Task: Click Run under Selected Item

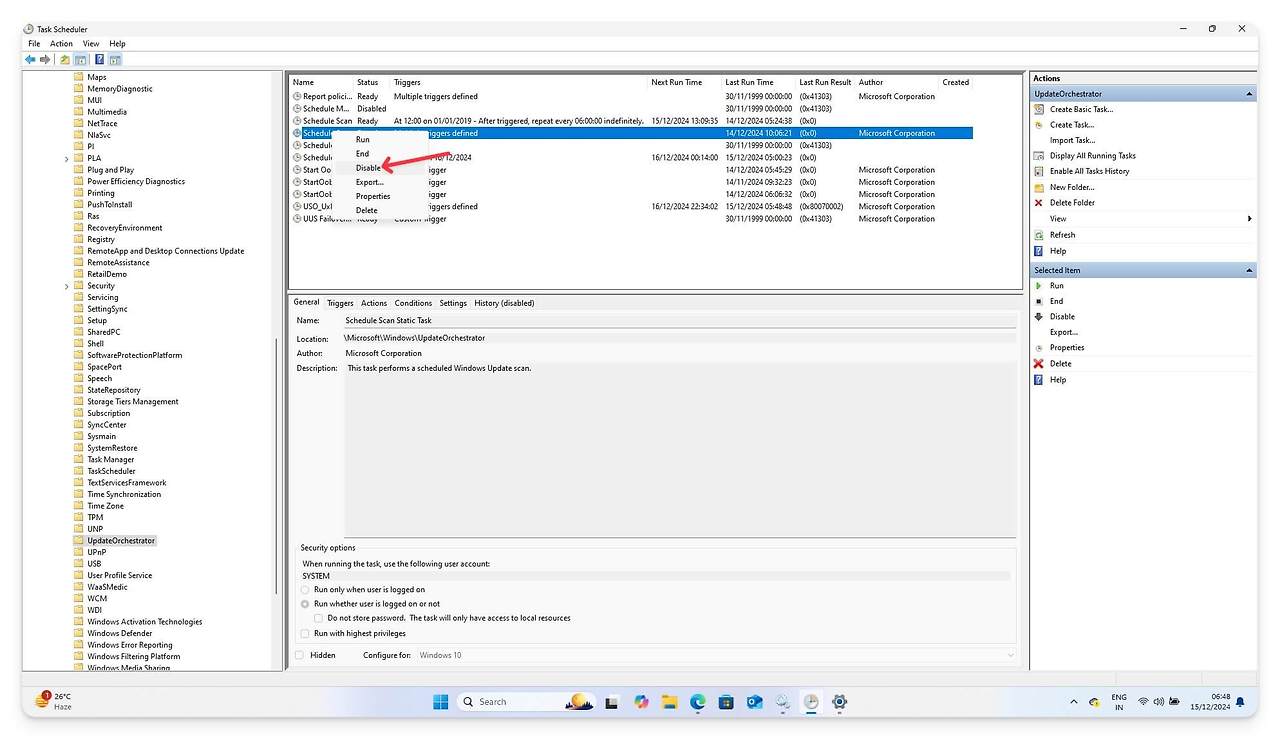Action: (x=1056, y=286)
